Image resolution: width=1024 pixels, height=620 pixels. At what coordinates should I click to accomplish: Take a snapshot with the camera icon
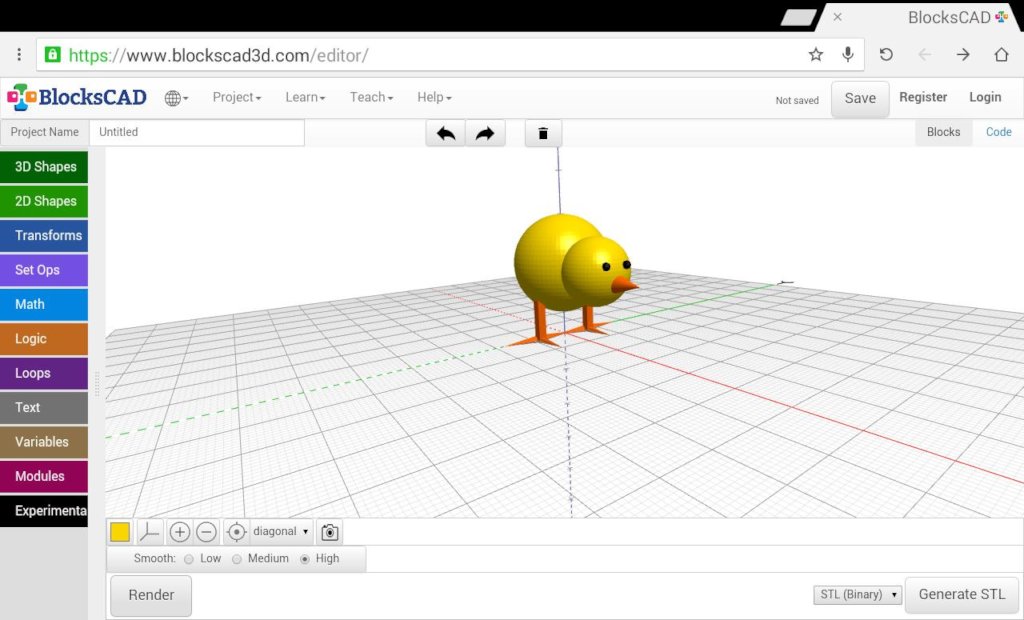tap(330, 532)
